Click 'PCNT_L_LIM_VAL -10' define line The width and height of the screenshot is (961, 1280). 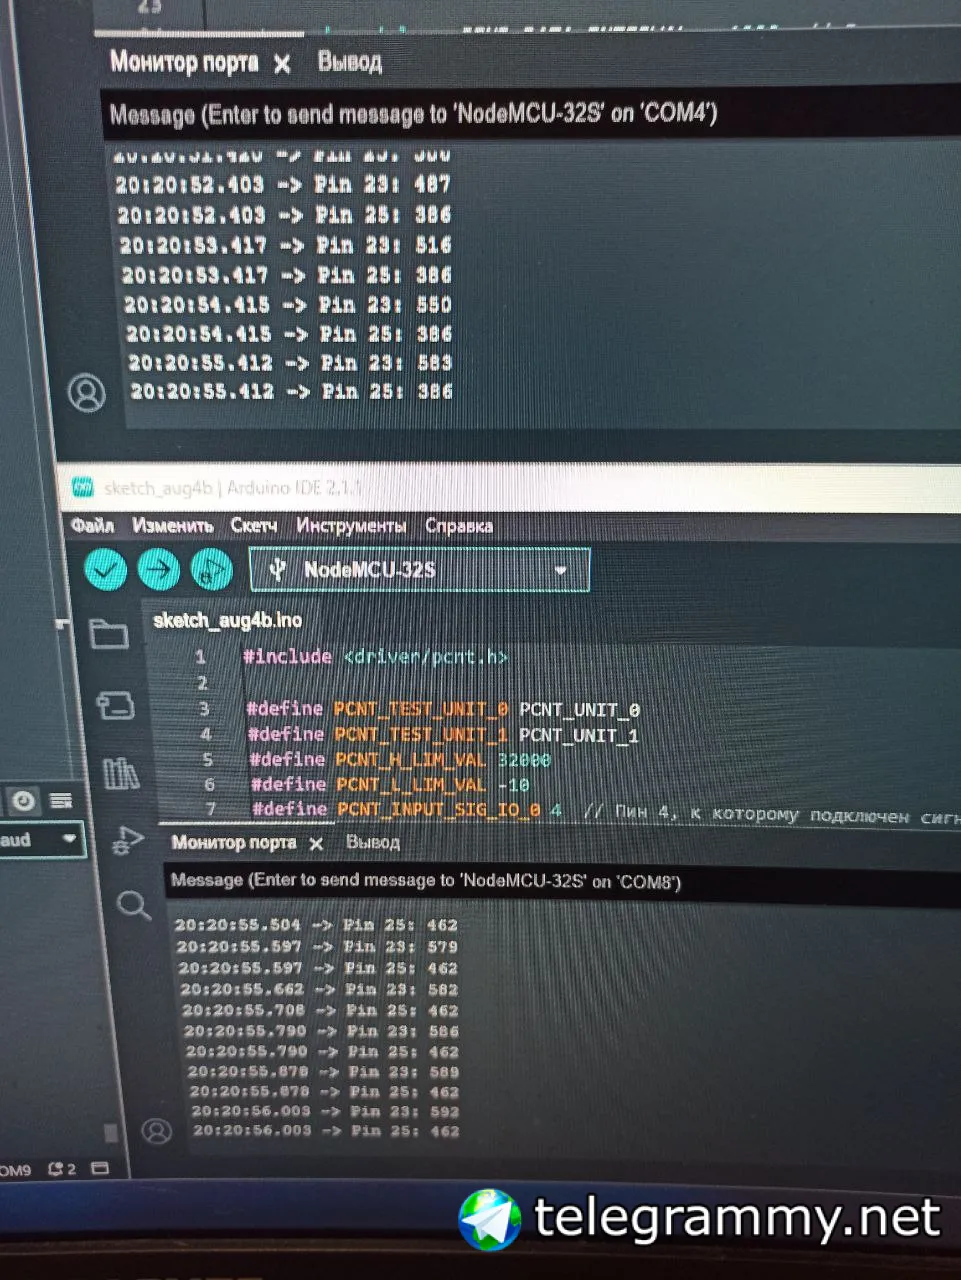[390, 784]
